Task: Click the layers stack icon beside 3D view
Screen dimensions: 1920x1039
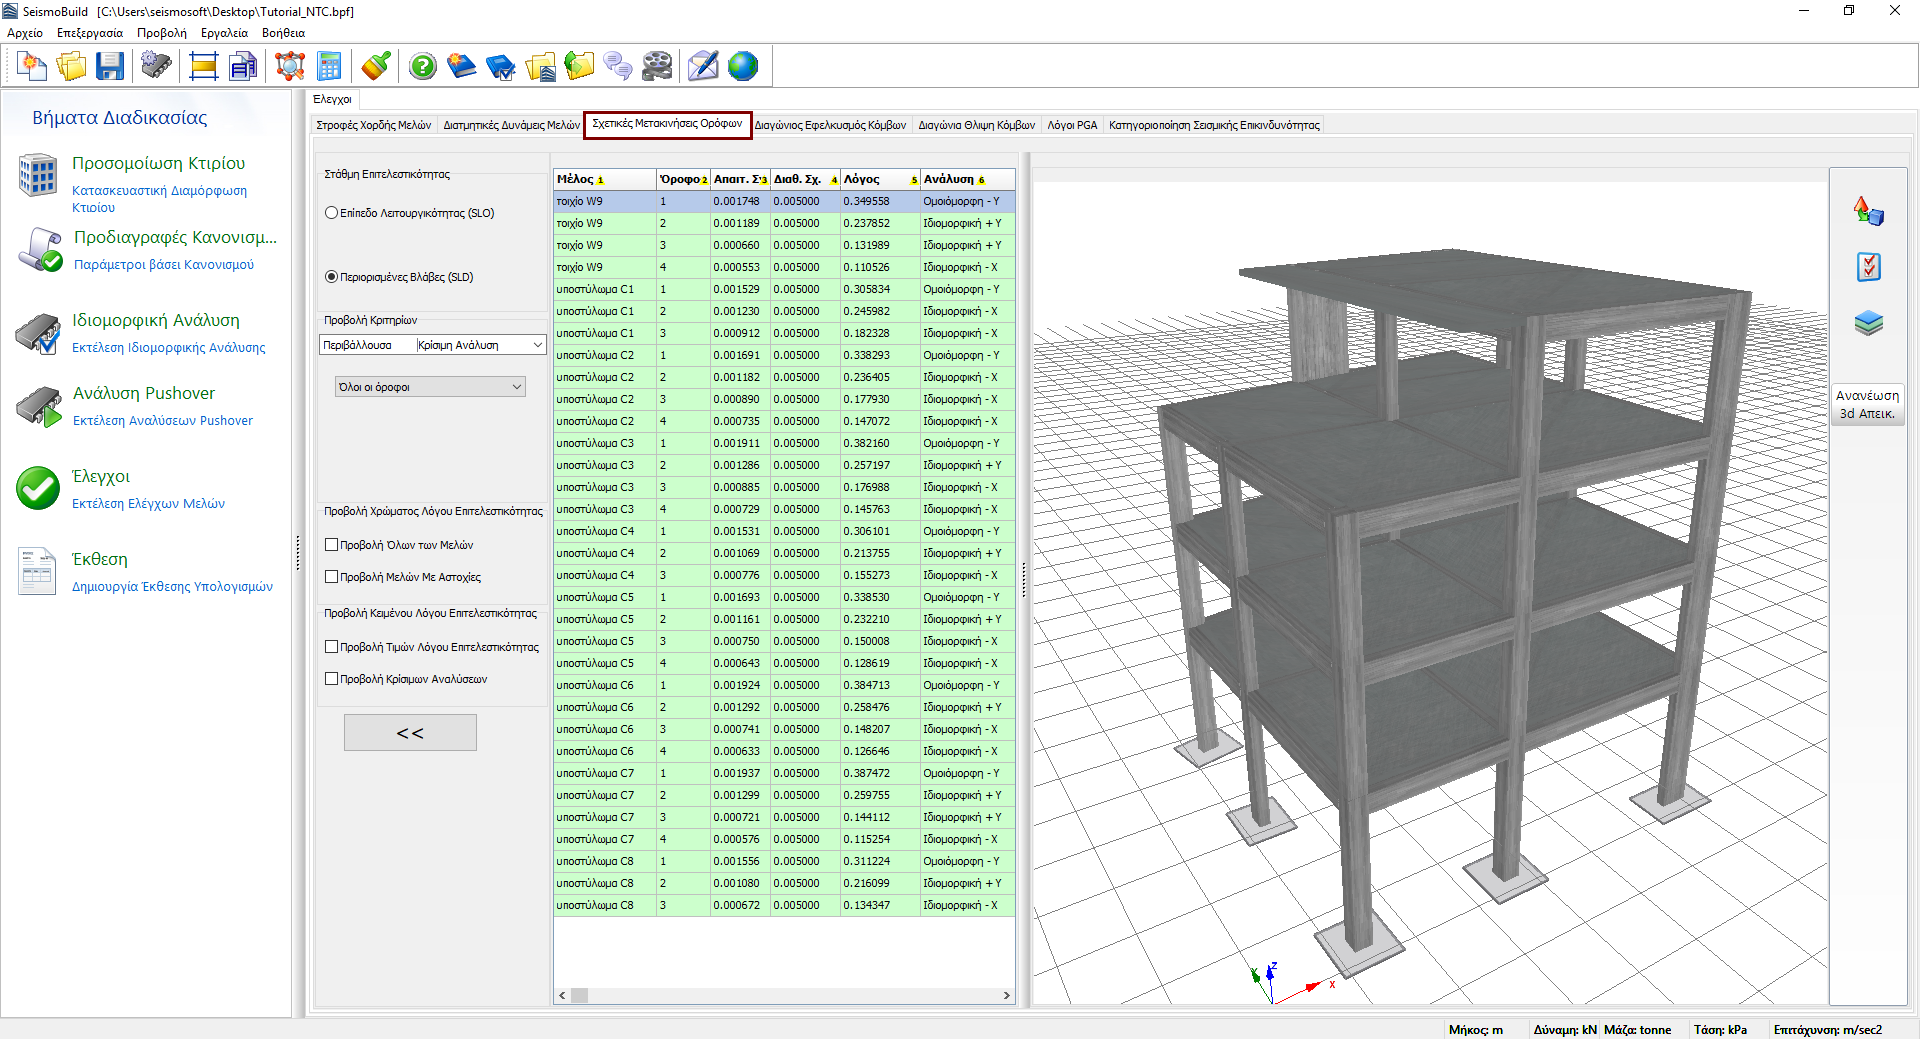Action: (x=1868, y=323)
